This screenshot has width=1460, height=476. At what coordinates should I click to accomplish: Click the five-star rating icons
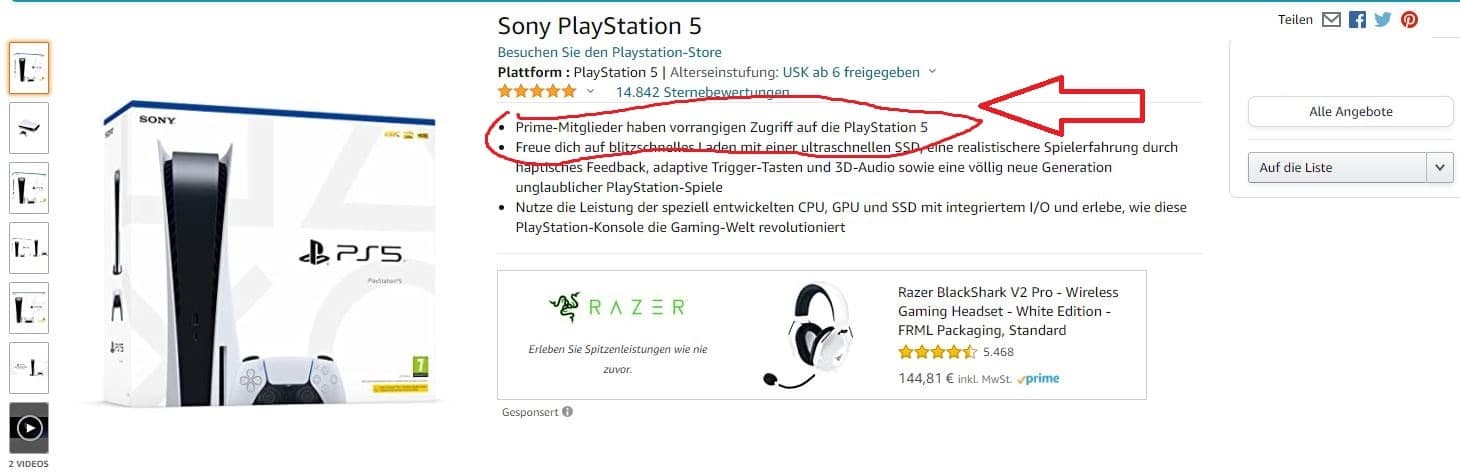pos(537,92)
